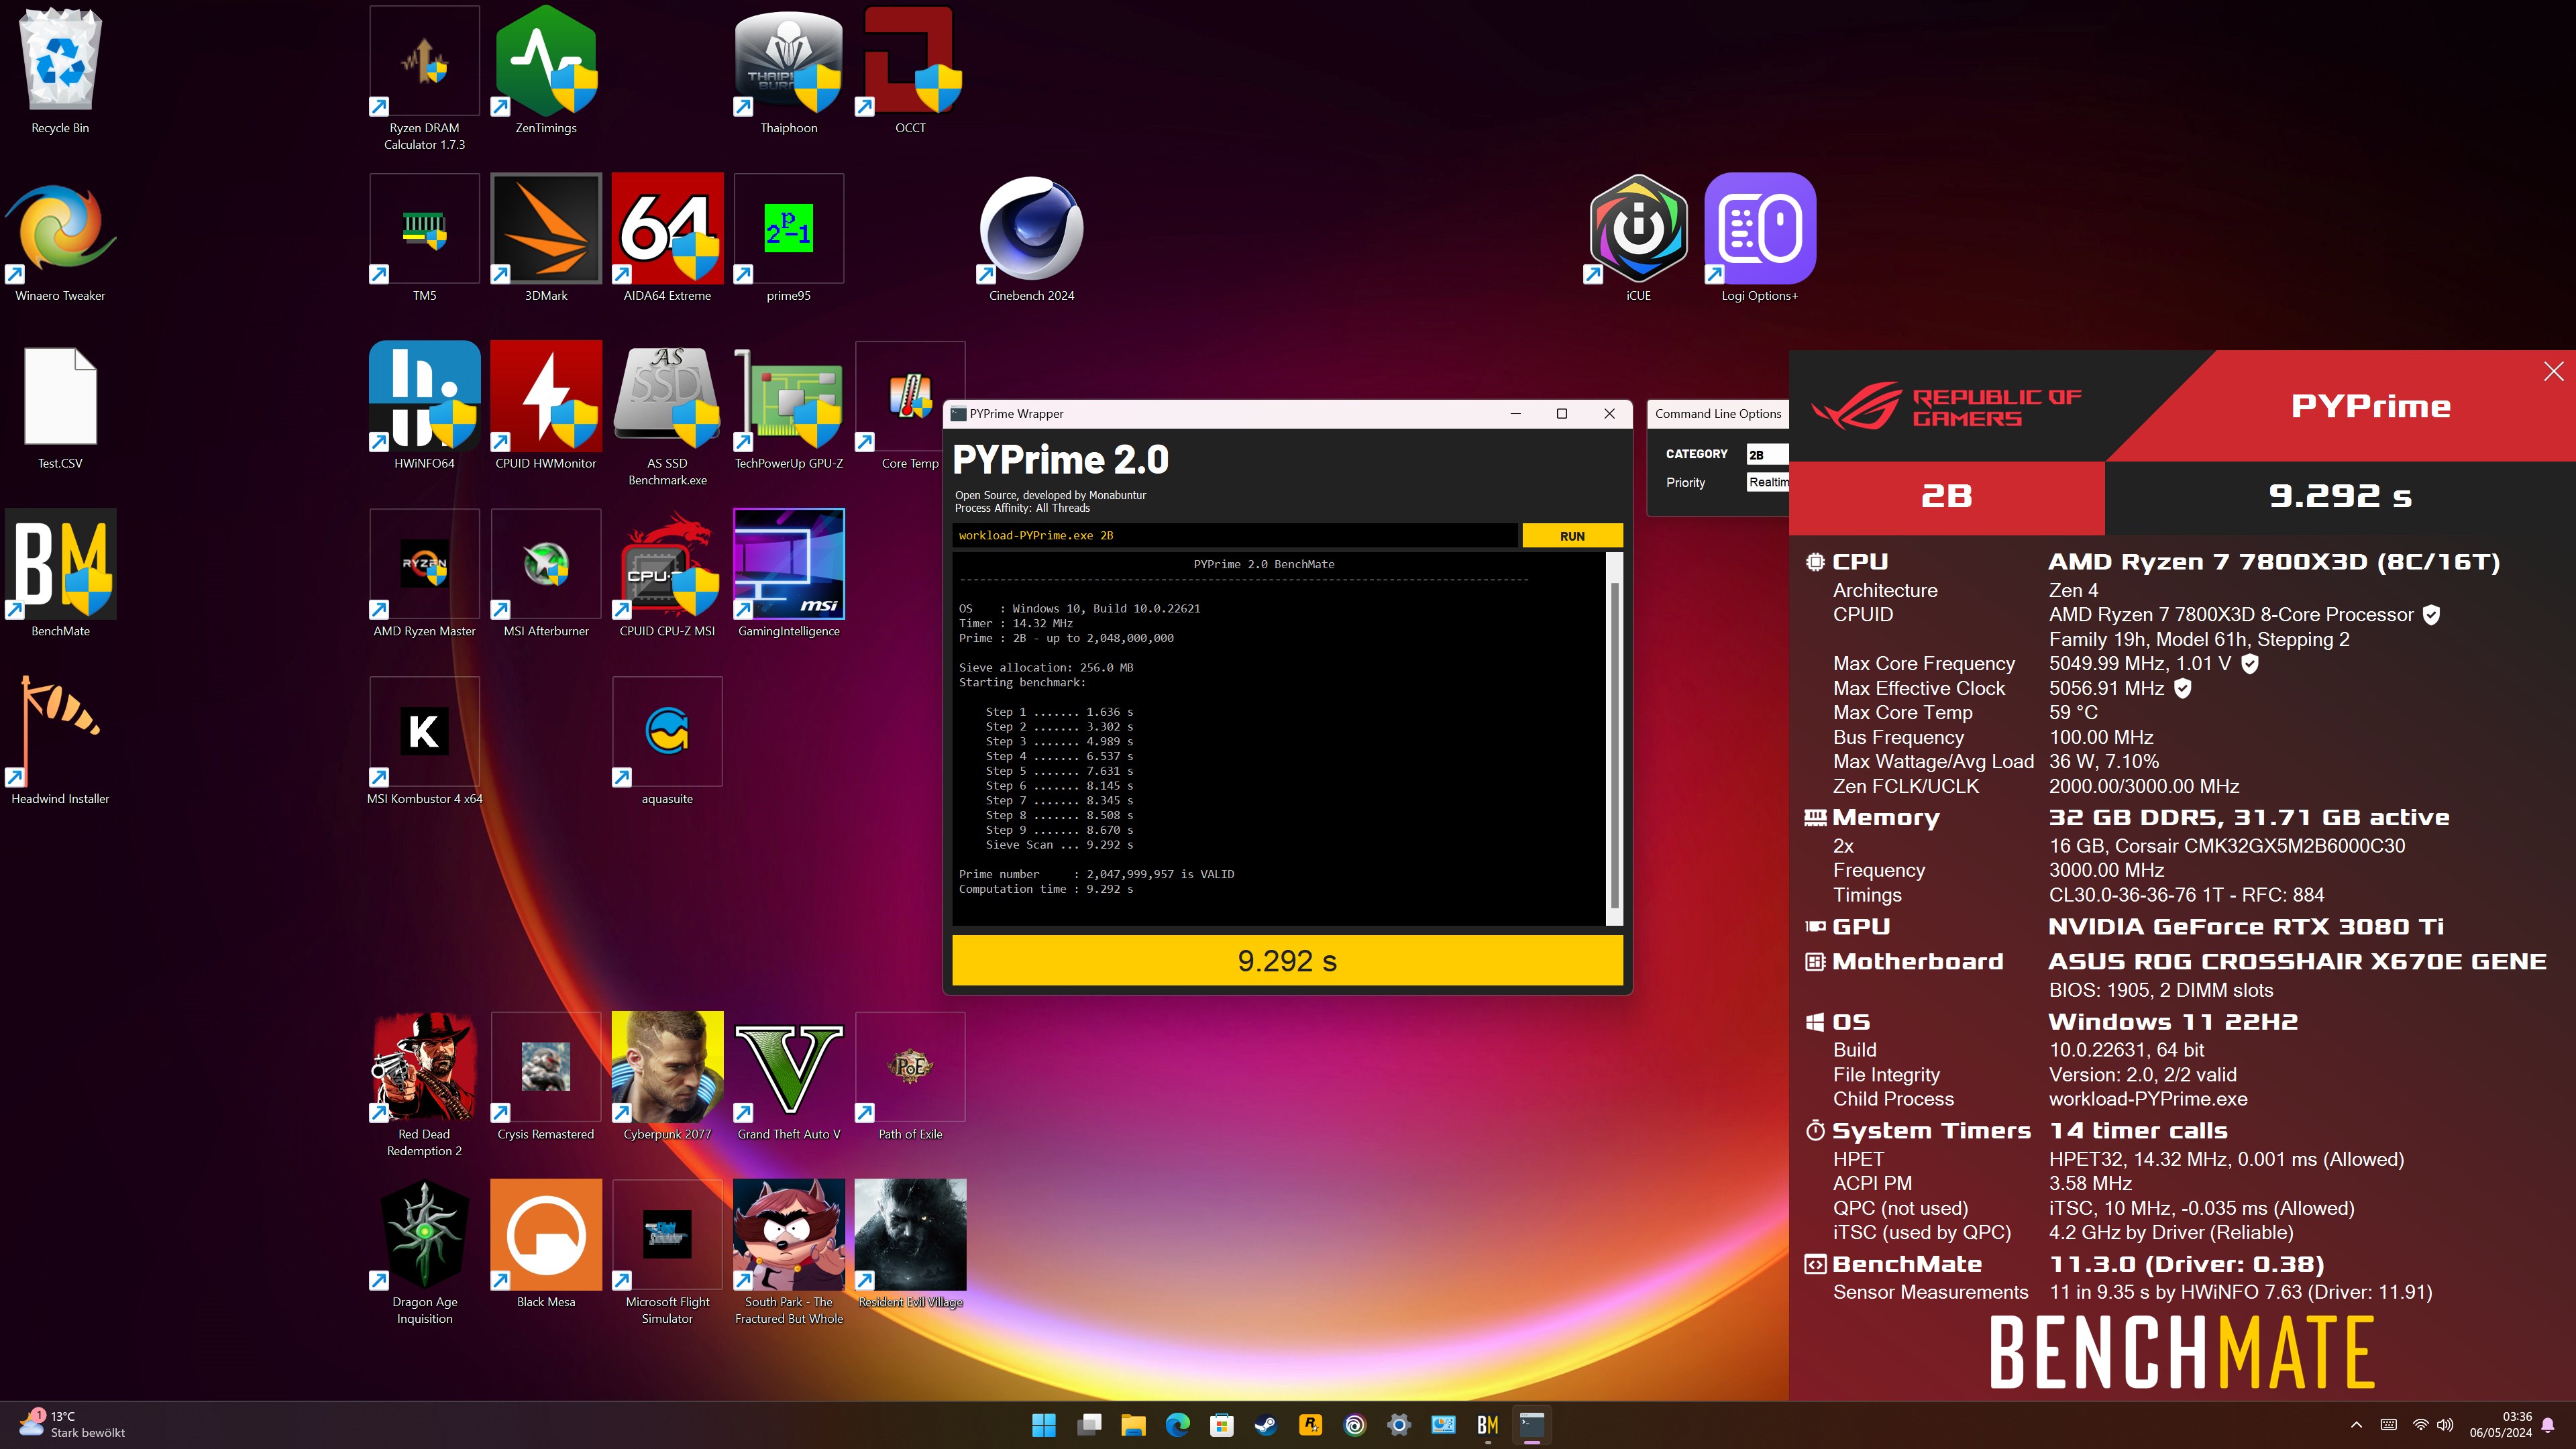2576x1449 pixels.
Task: Open the TM5 memory test shortcut
Action: 424,238
